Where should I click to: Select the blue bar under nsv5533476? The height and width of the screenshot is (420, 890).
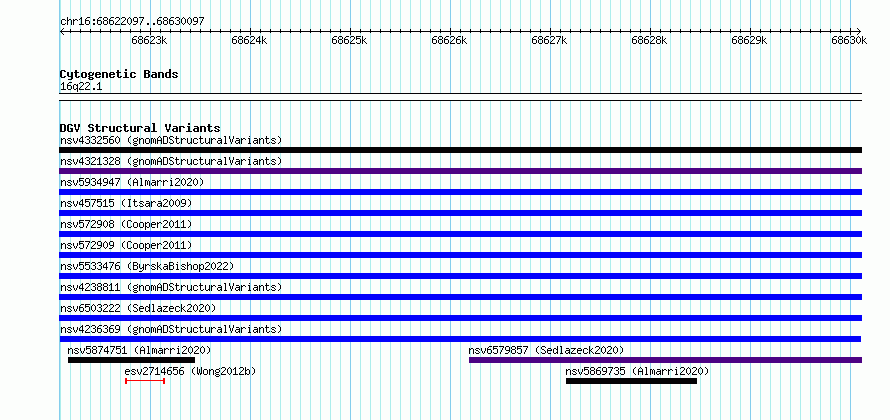coord(460,276)
